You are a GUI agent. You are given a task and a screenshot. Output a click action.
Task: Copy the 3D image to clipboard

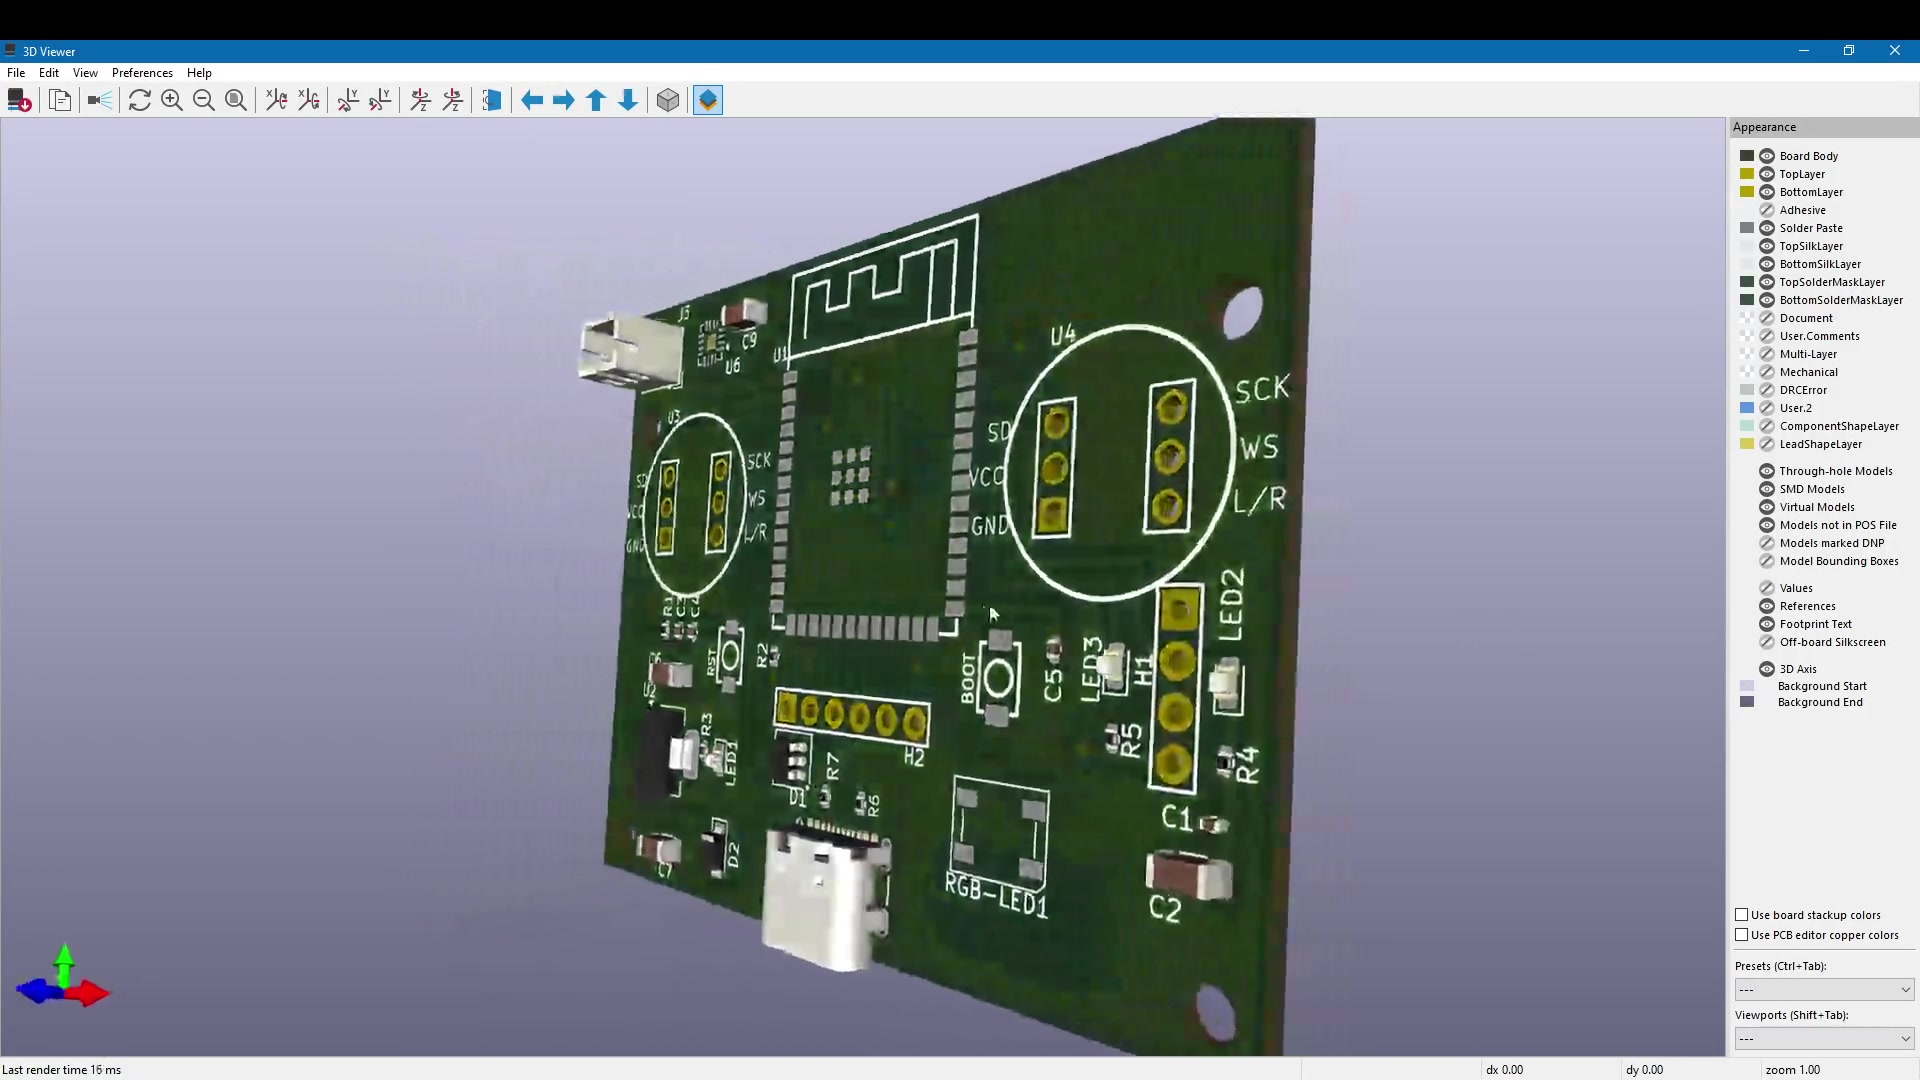pos(59,100)
